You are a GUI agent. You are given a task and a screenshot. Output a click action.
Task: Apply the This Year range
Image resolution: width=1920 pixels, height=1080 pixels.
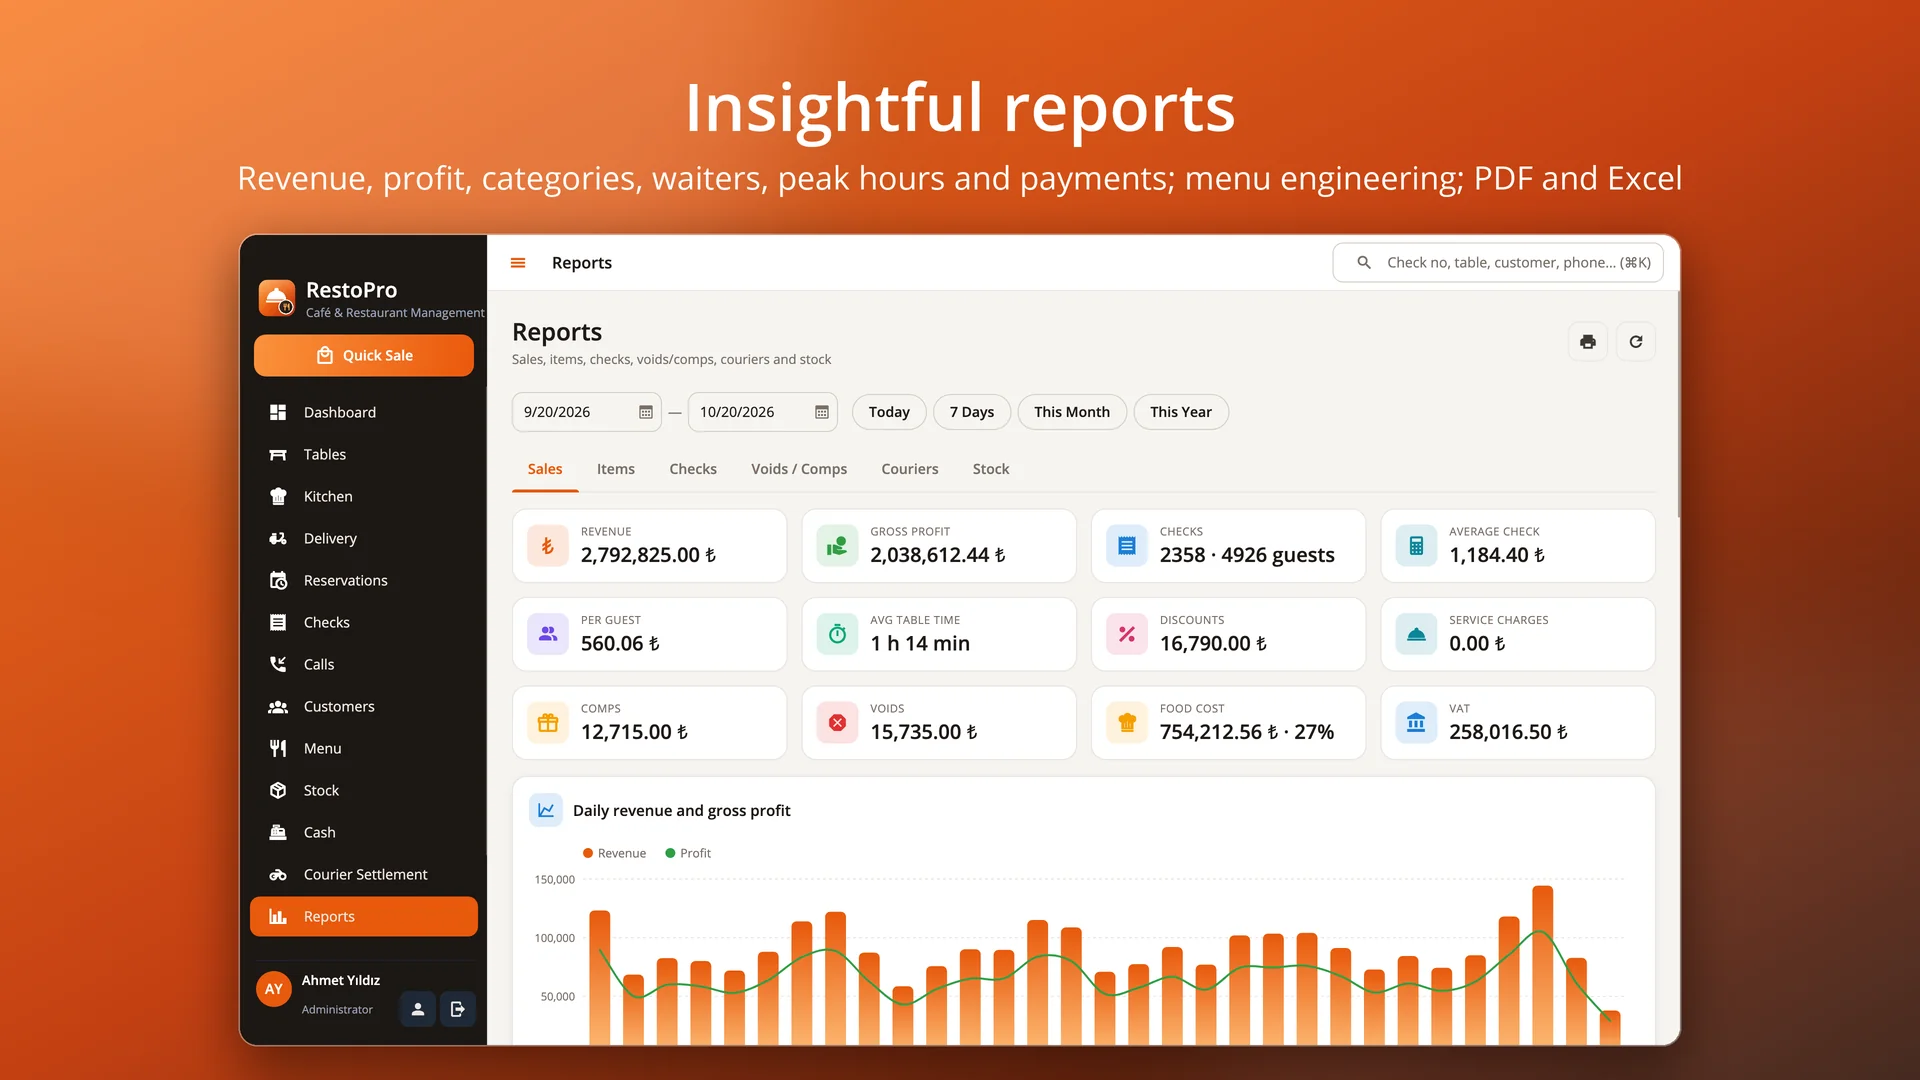point(1181,412)
